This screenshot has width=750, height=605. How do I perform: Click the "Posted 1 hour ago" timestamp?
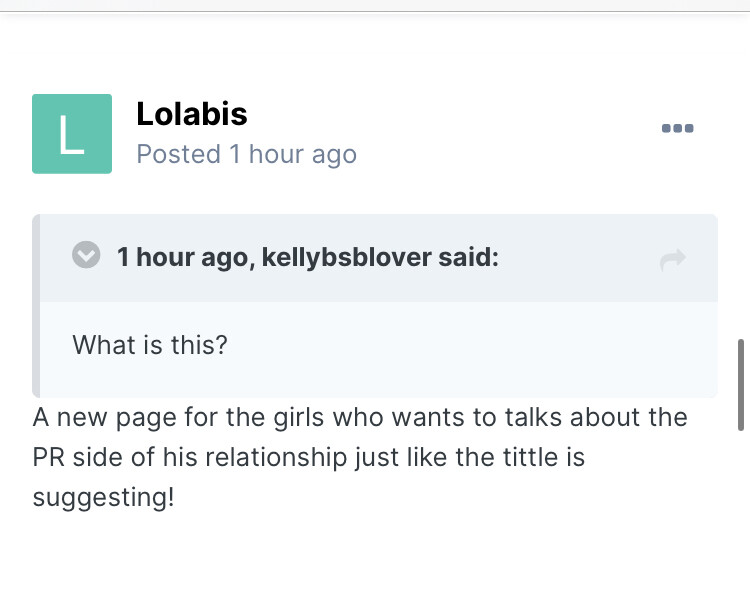click(x=246, y=154)
